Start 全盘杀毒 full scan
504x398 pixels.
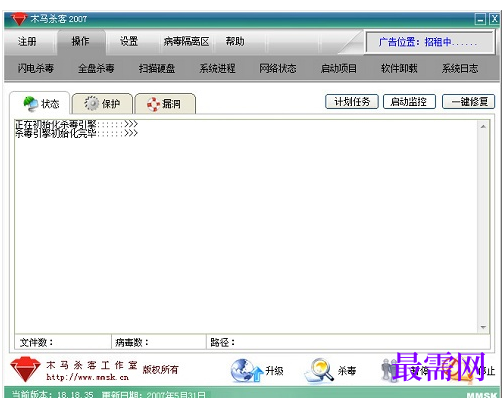tap(96, 69)
